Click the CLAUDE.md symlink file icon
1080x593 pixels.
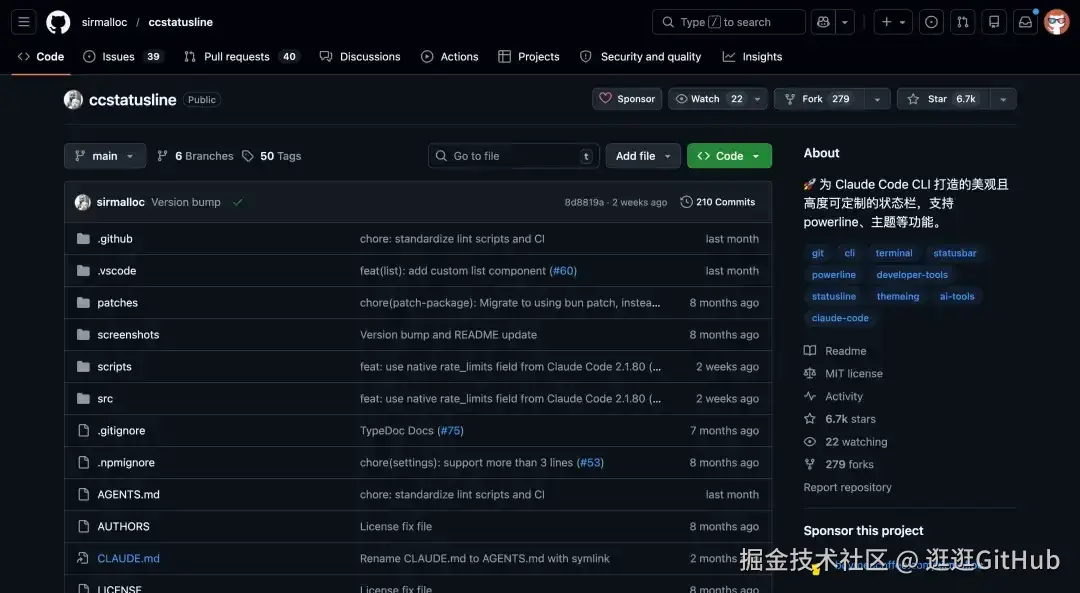83,559
